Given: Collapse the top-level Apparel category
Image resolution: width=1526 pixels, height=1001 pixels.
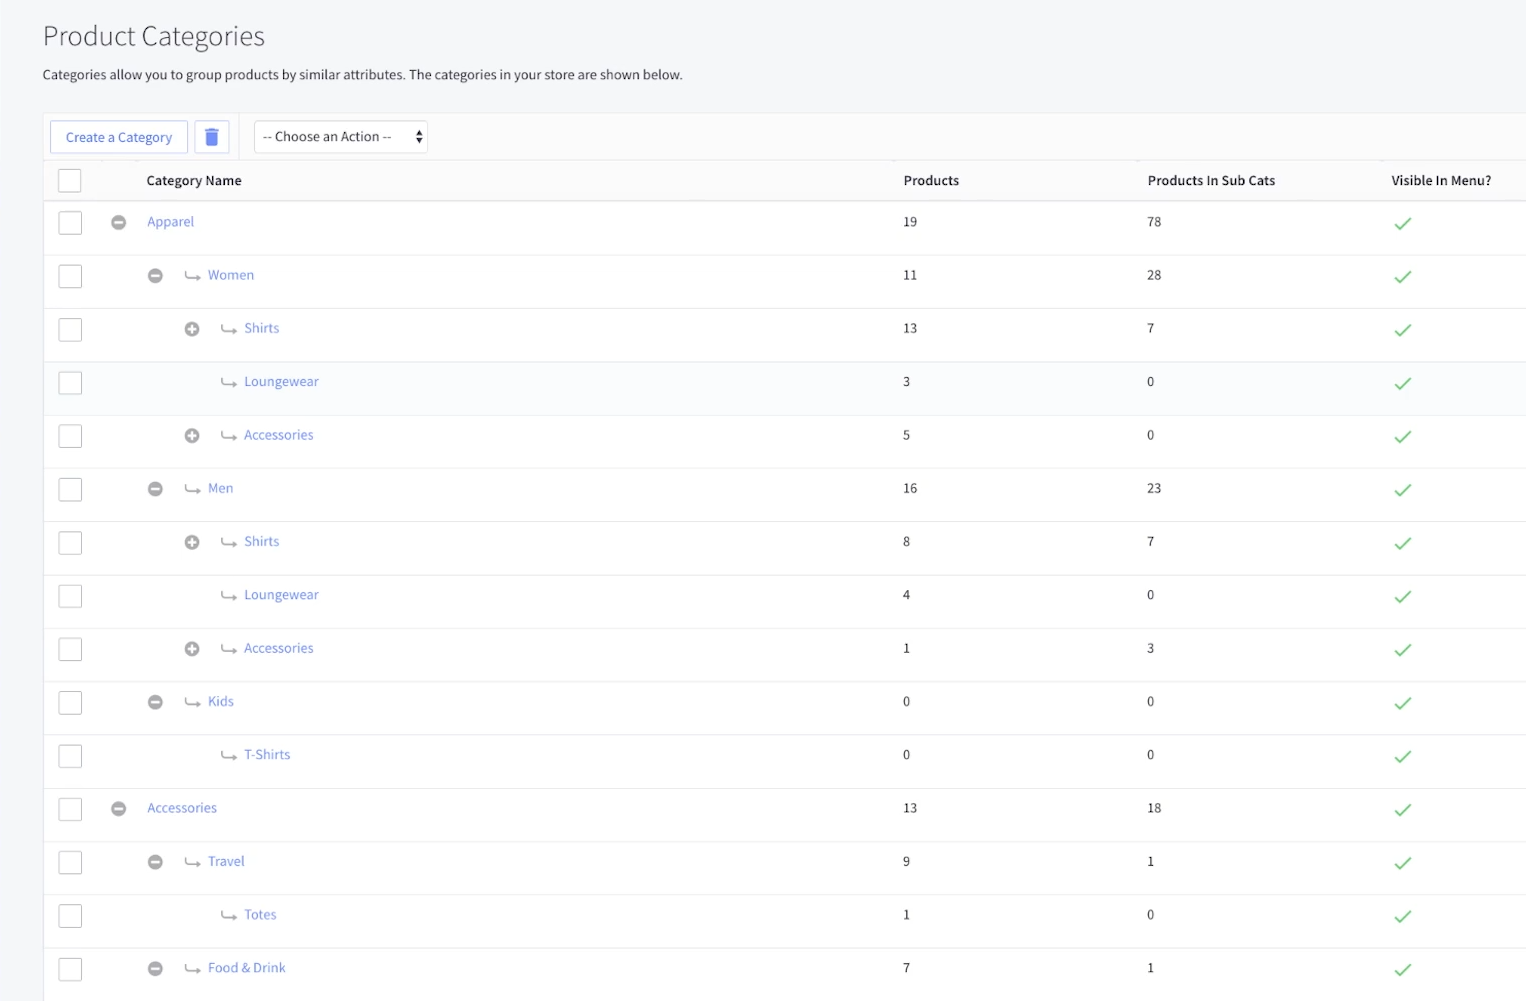Looking at the screenshot, I should 118,222.
